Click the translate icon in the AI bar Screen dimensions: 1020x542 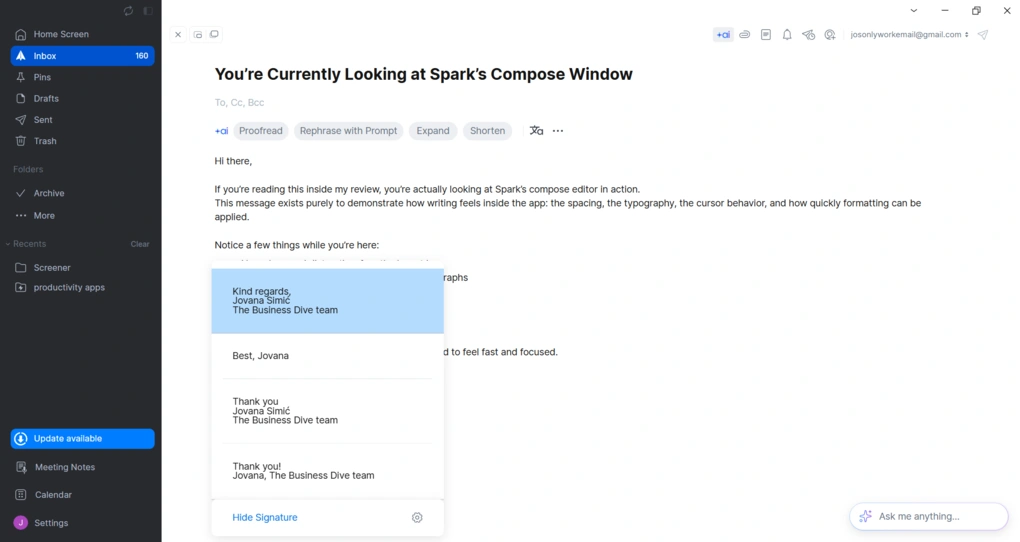[536, 131]
